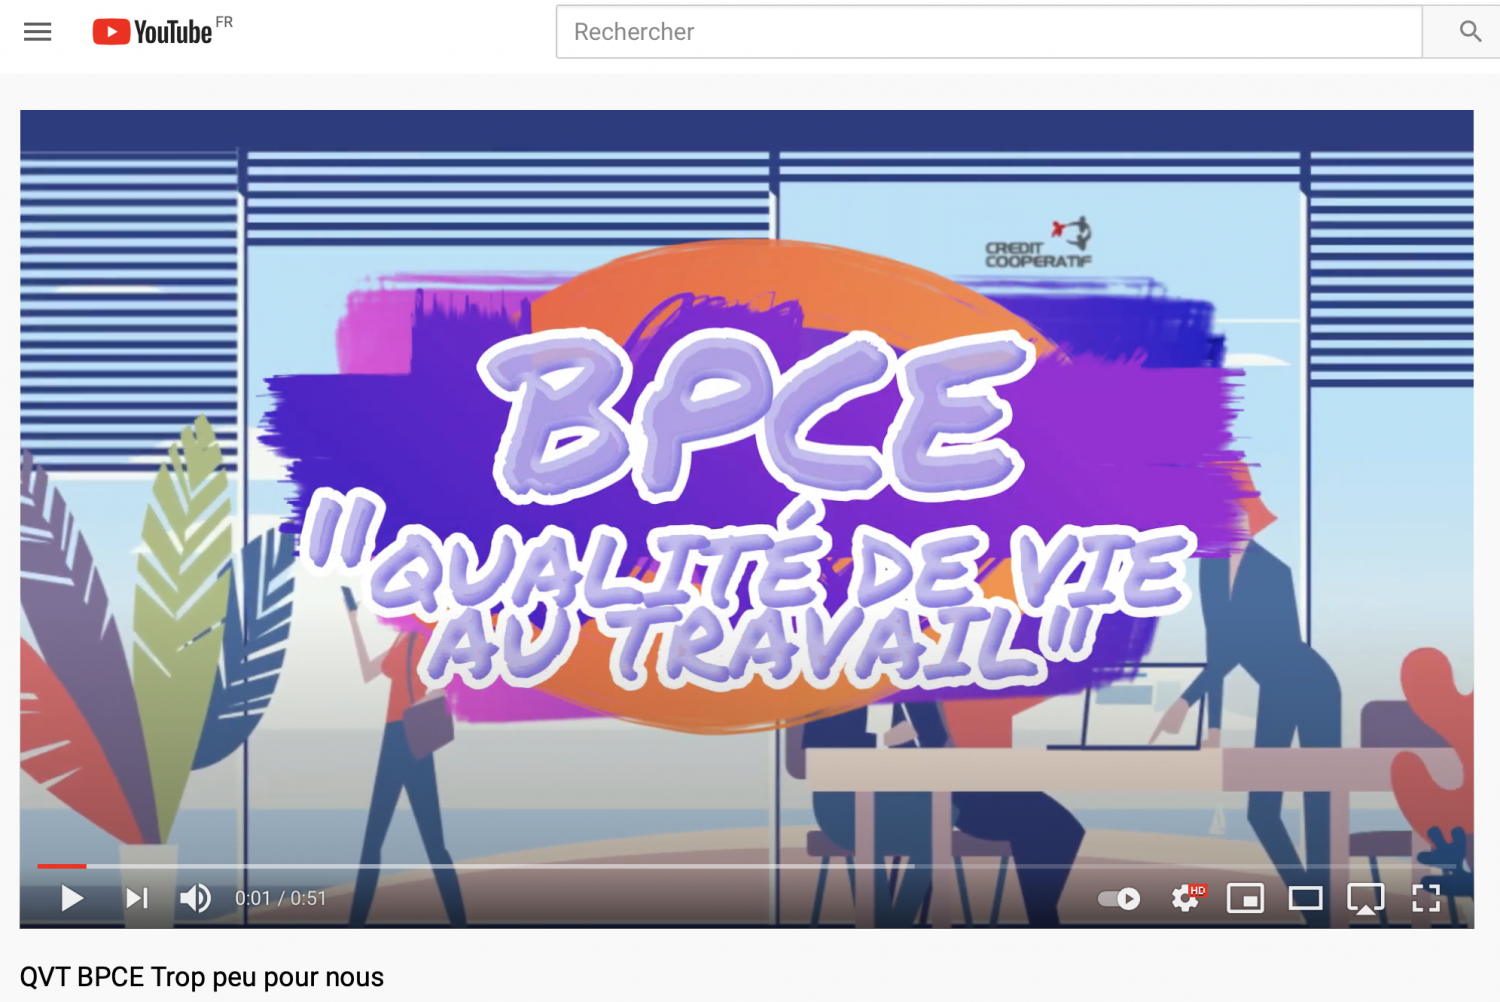
Task: Toggle the autoplay switch
Action: point(1119,898)
